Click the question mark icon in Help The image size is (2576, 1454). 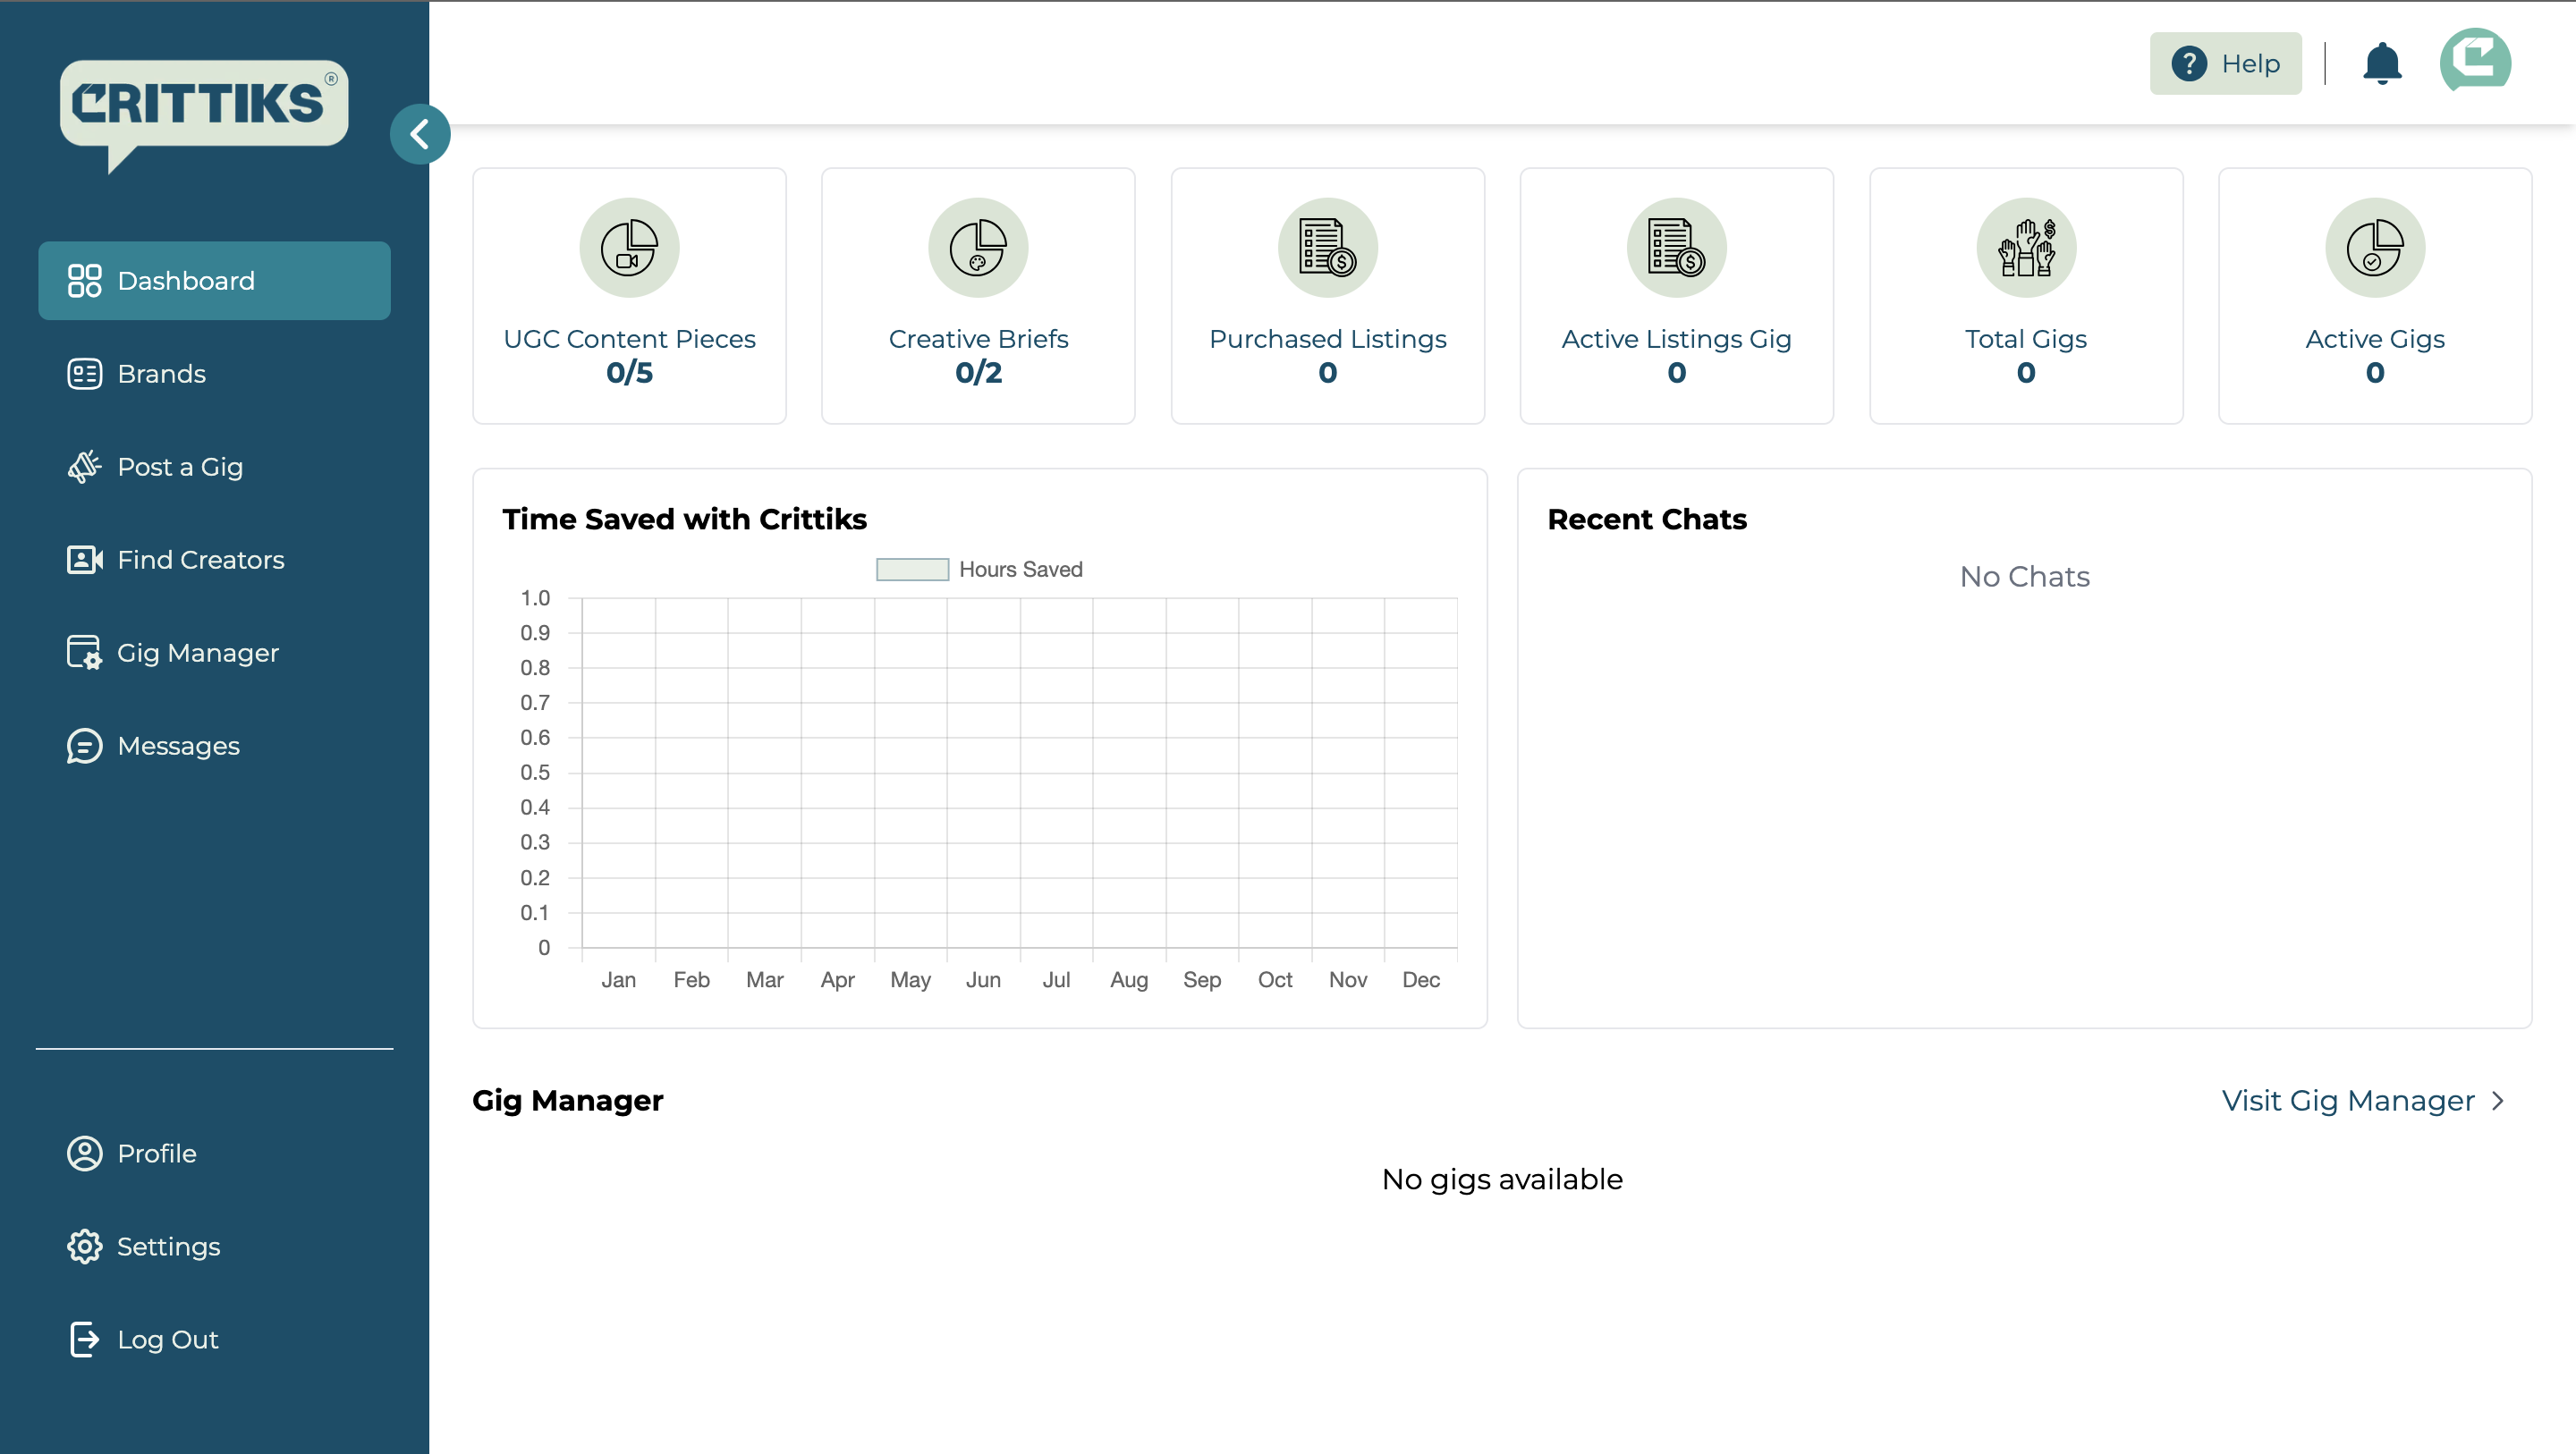[x=2189, y=64]
